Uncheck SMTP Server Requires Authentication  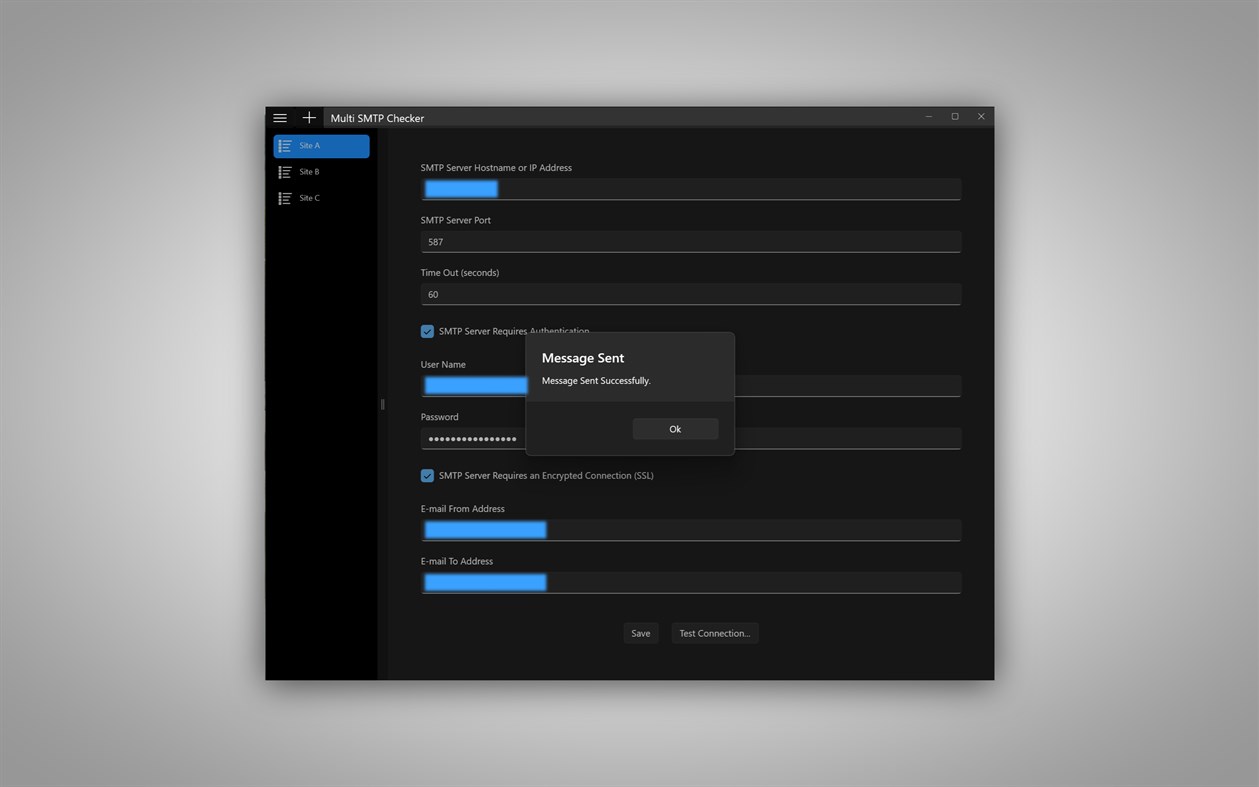click(x=427, y=331)
